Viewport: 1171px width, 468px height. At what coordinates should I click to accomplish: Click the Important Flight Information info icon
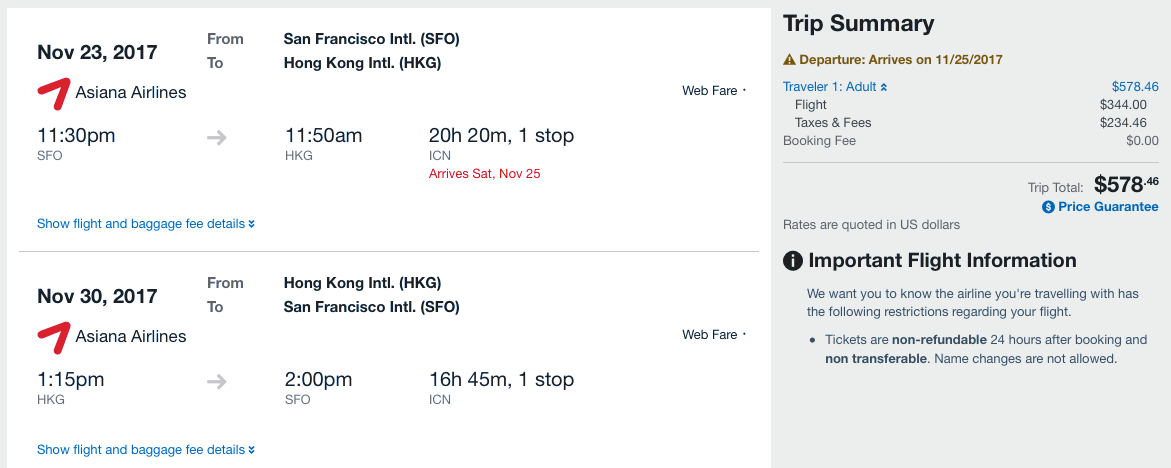[x=793, y=261]
